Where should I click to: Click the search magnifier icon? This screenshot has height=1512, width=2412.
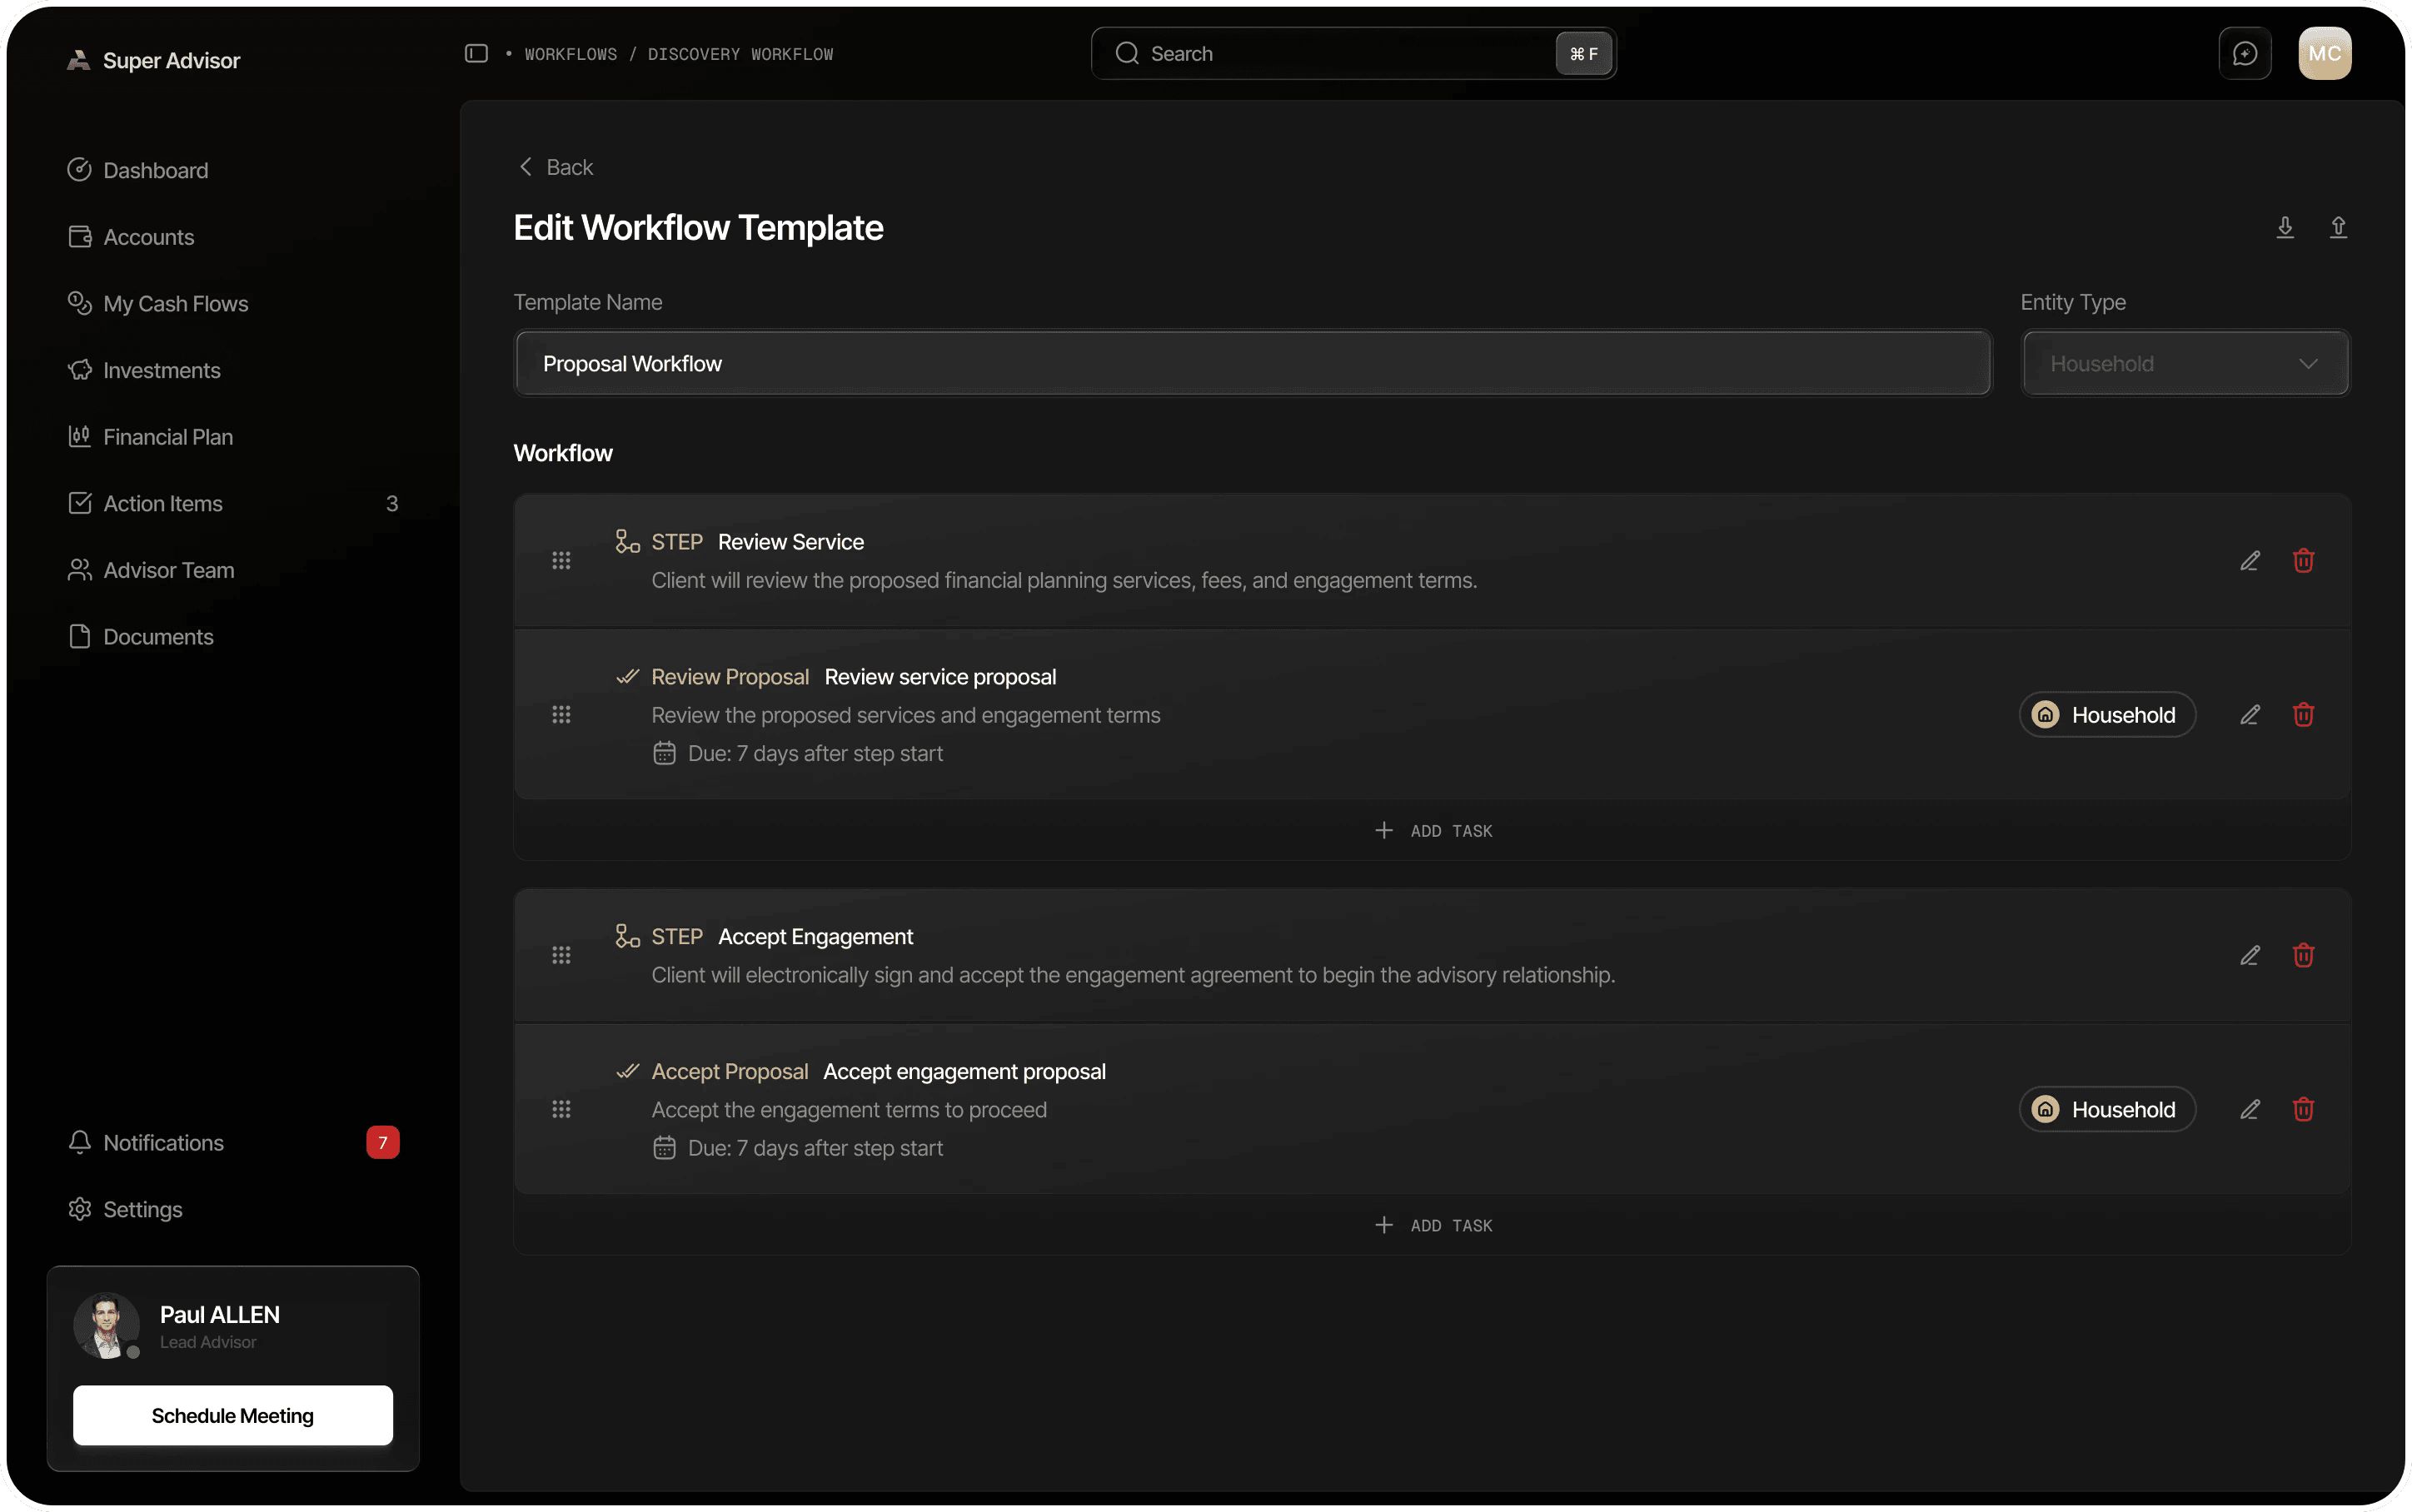click(1127, 53)
